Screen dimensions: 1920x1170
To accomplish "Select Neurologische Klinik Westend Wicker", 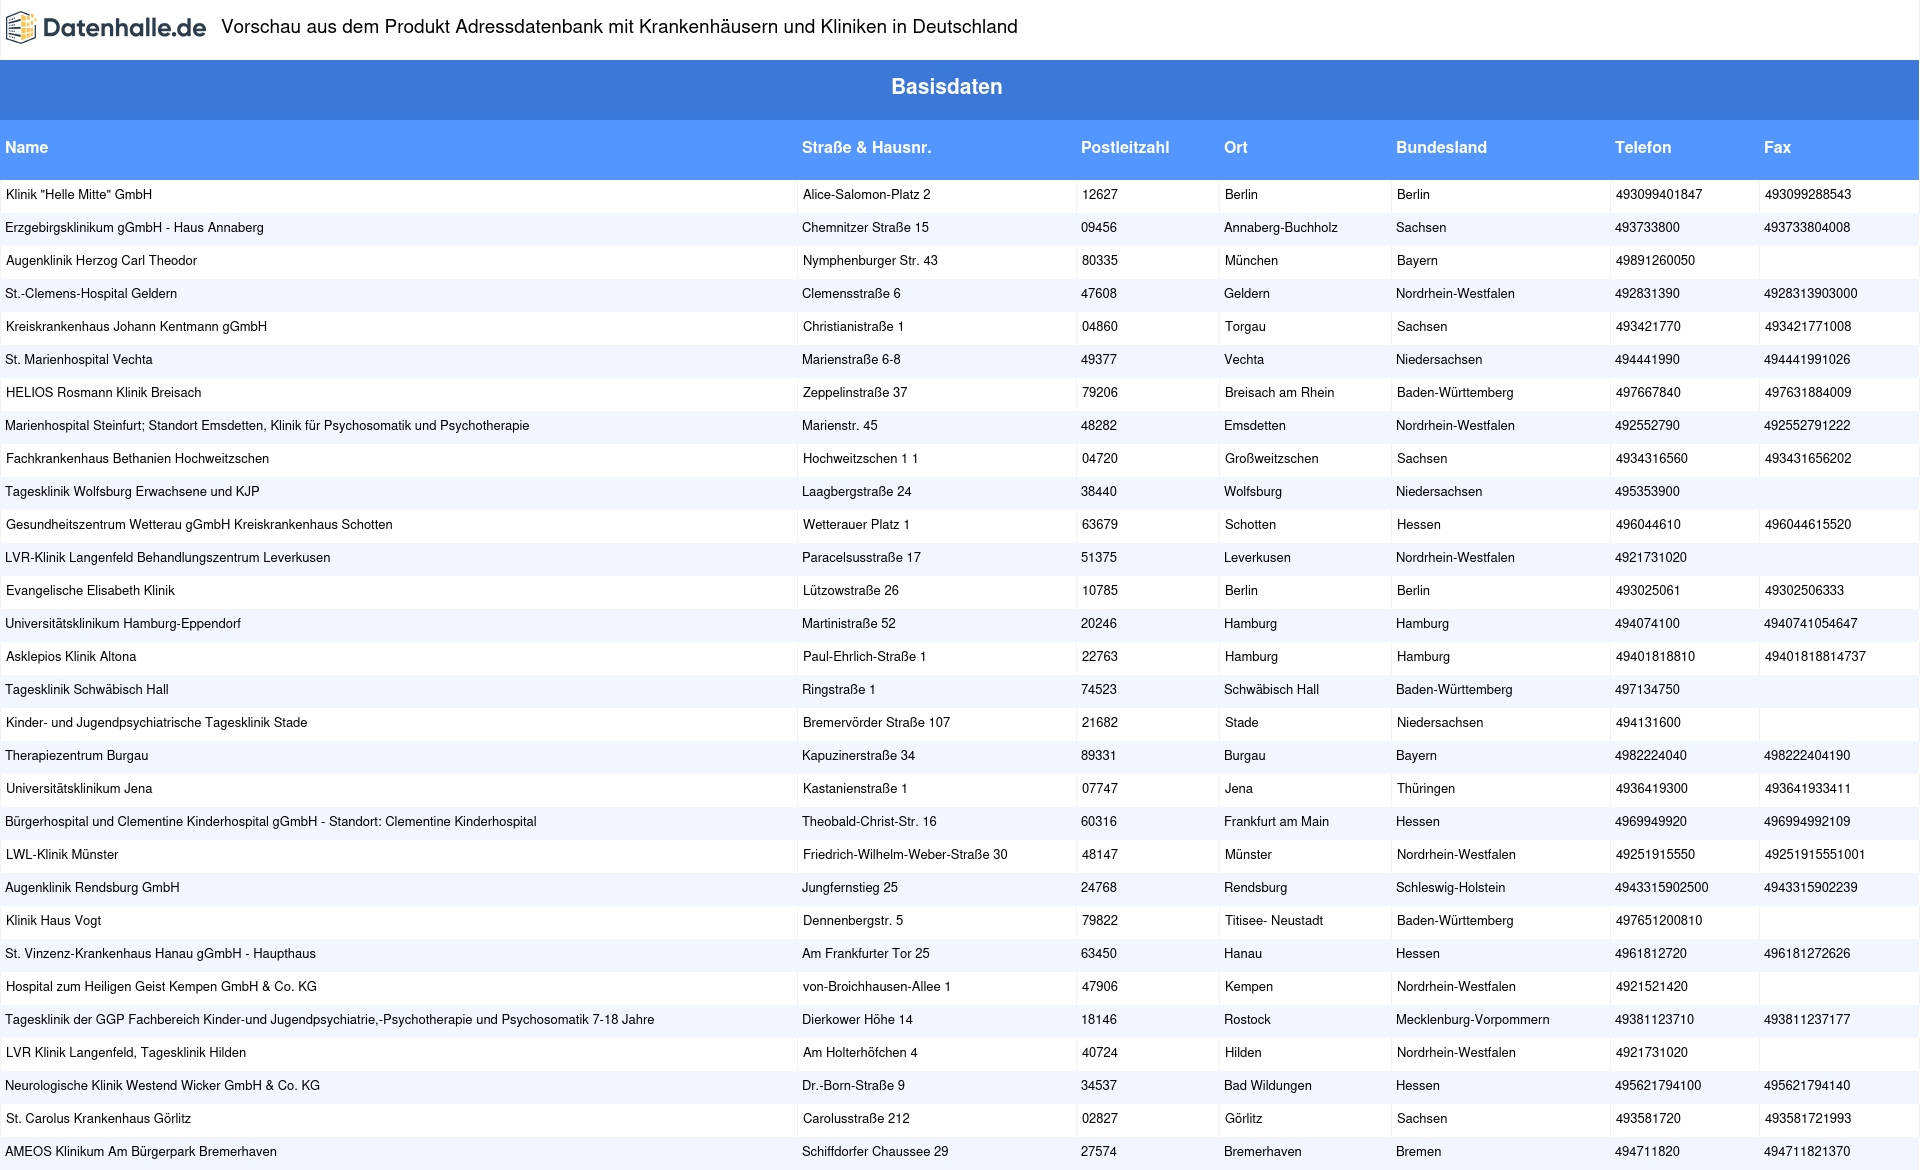I will [162, 1086].
